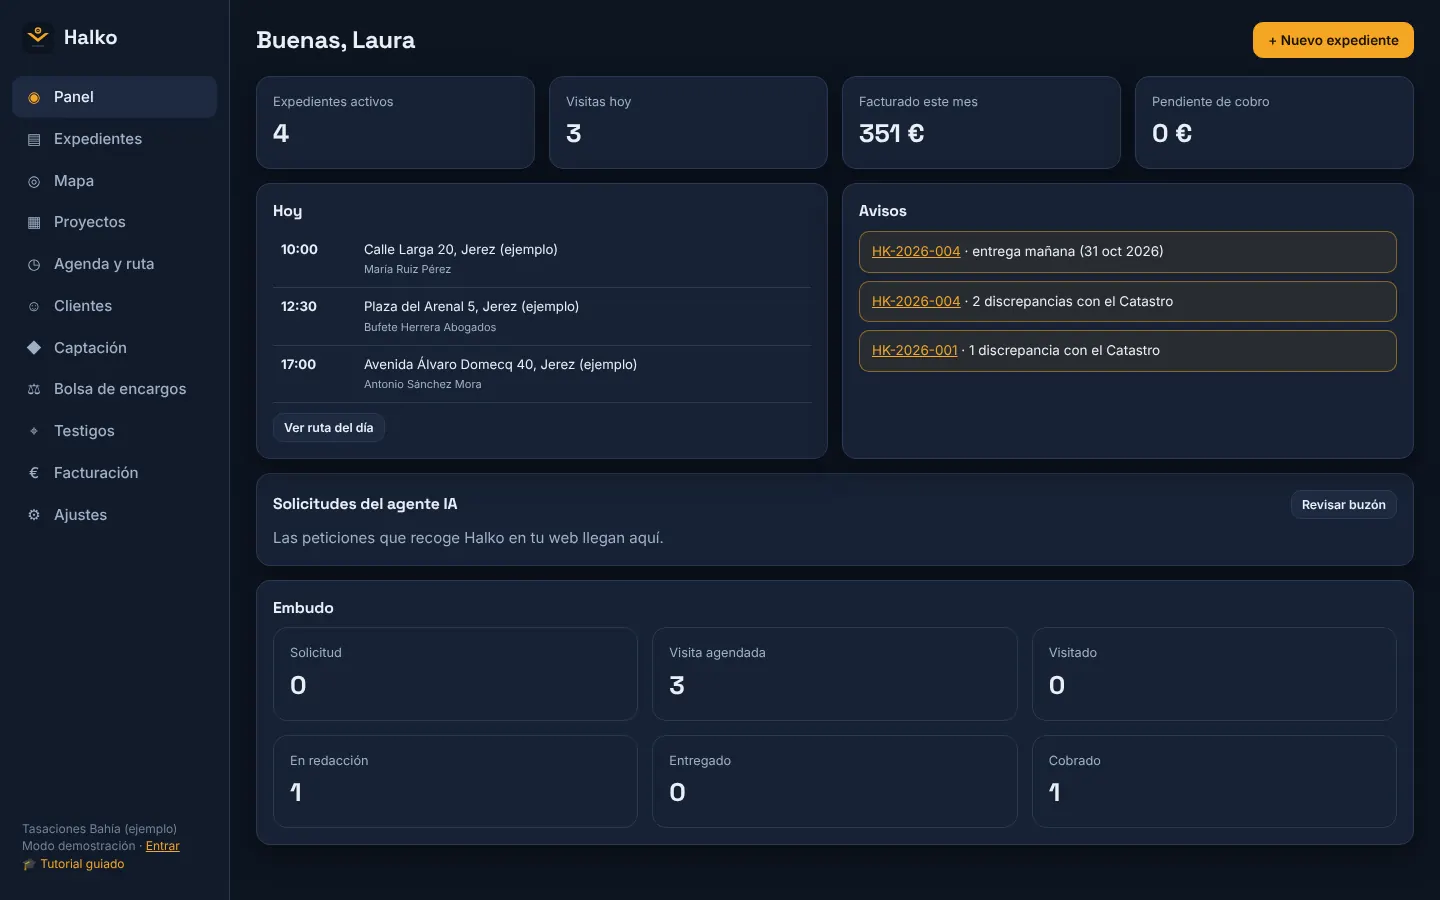Click the Bolsa de encargos scales icon

point(34,390)
